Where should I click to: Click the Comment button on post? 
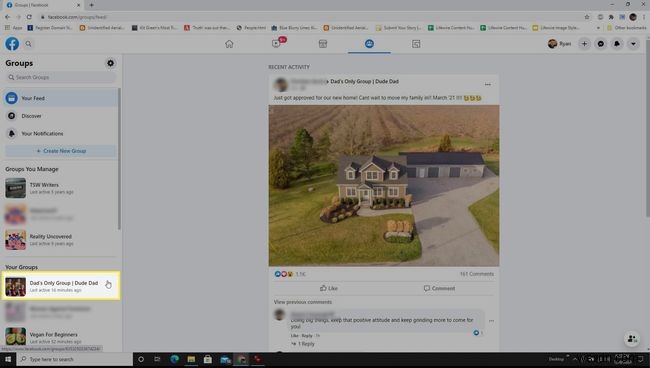[x=439, y=288]
